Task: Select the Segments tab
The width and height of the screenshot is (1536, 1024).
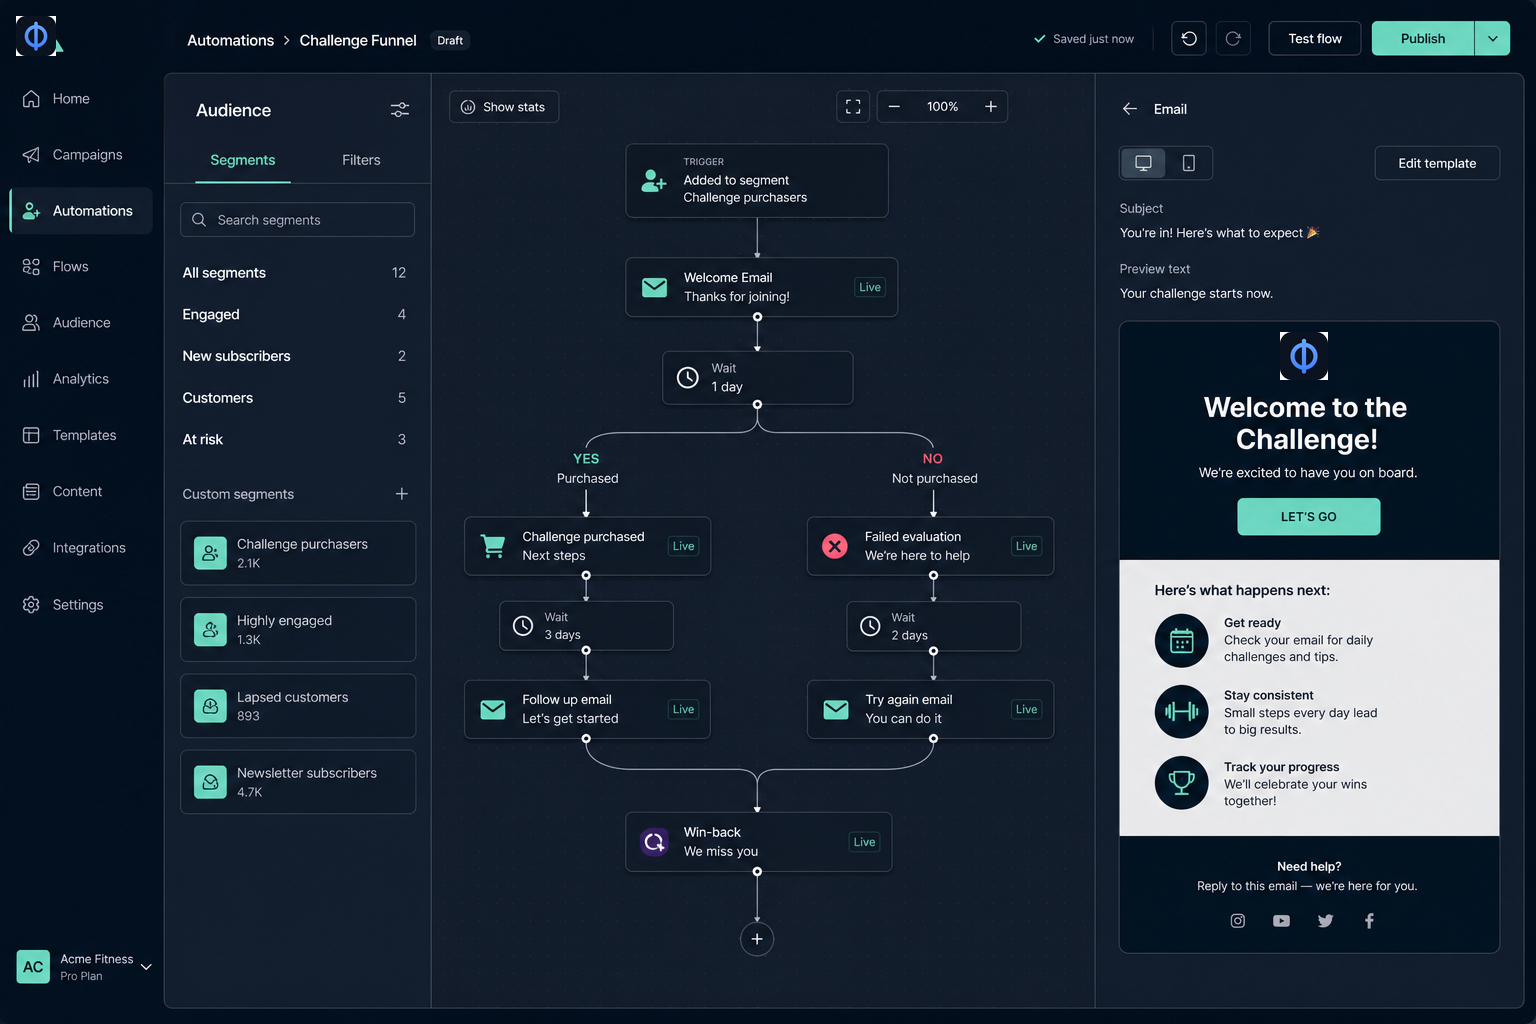Action: (x=243, y=160)
